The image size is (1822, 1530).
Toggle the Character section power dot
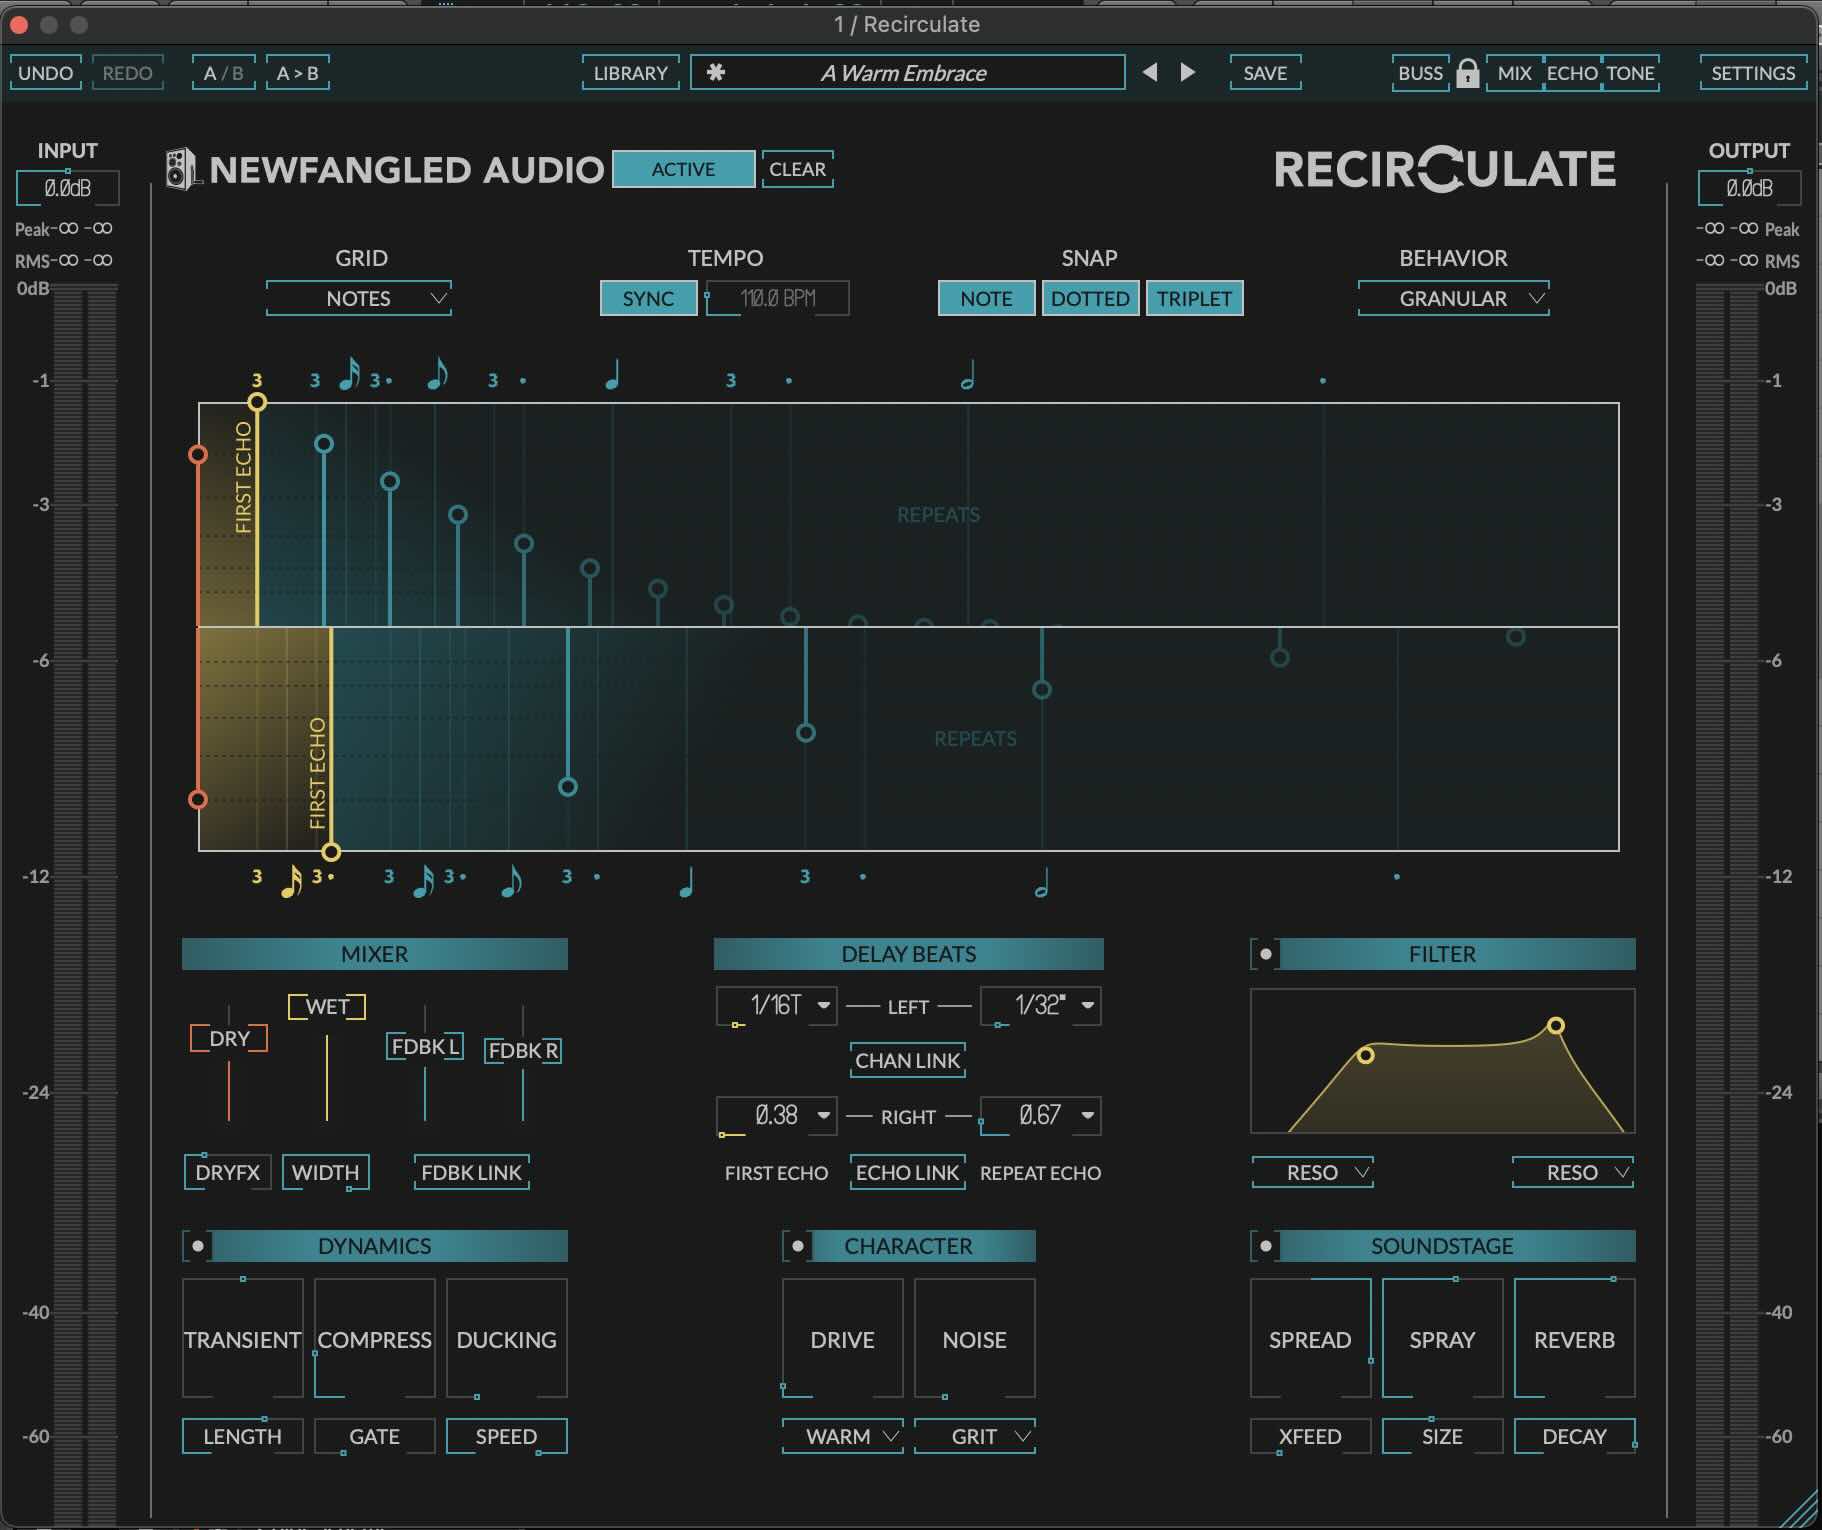797,1246
